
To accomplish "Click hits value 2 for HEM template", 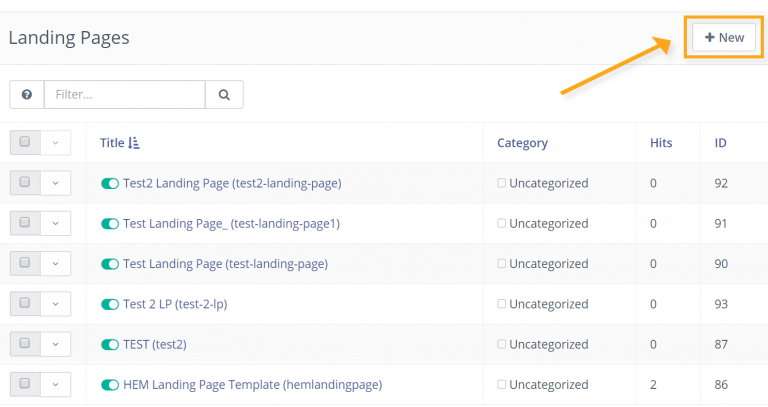I will (653, 384).
